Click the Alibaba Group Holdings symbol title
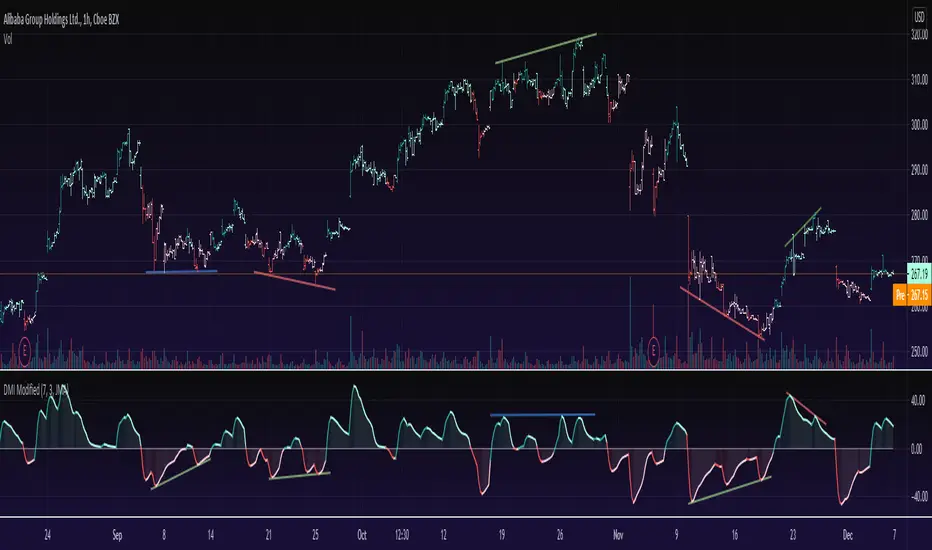The image size is (932, 550). click(x=61, y=20)
